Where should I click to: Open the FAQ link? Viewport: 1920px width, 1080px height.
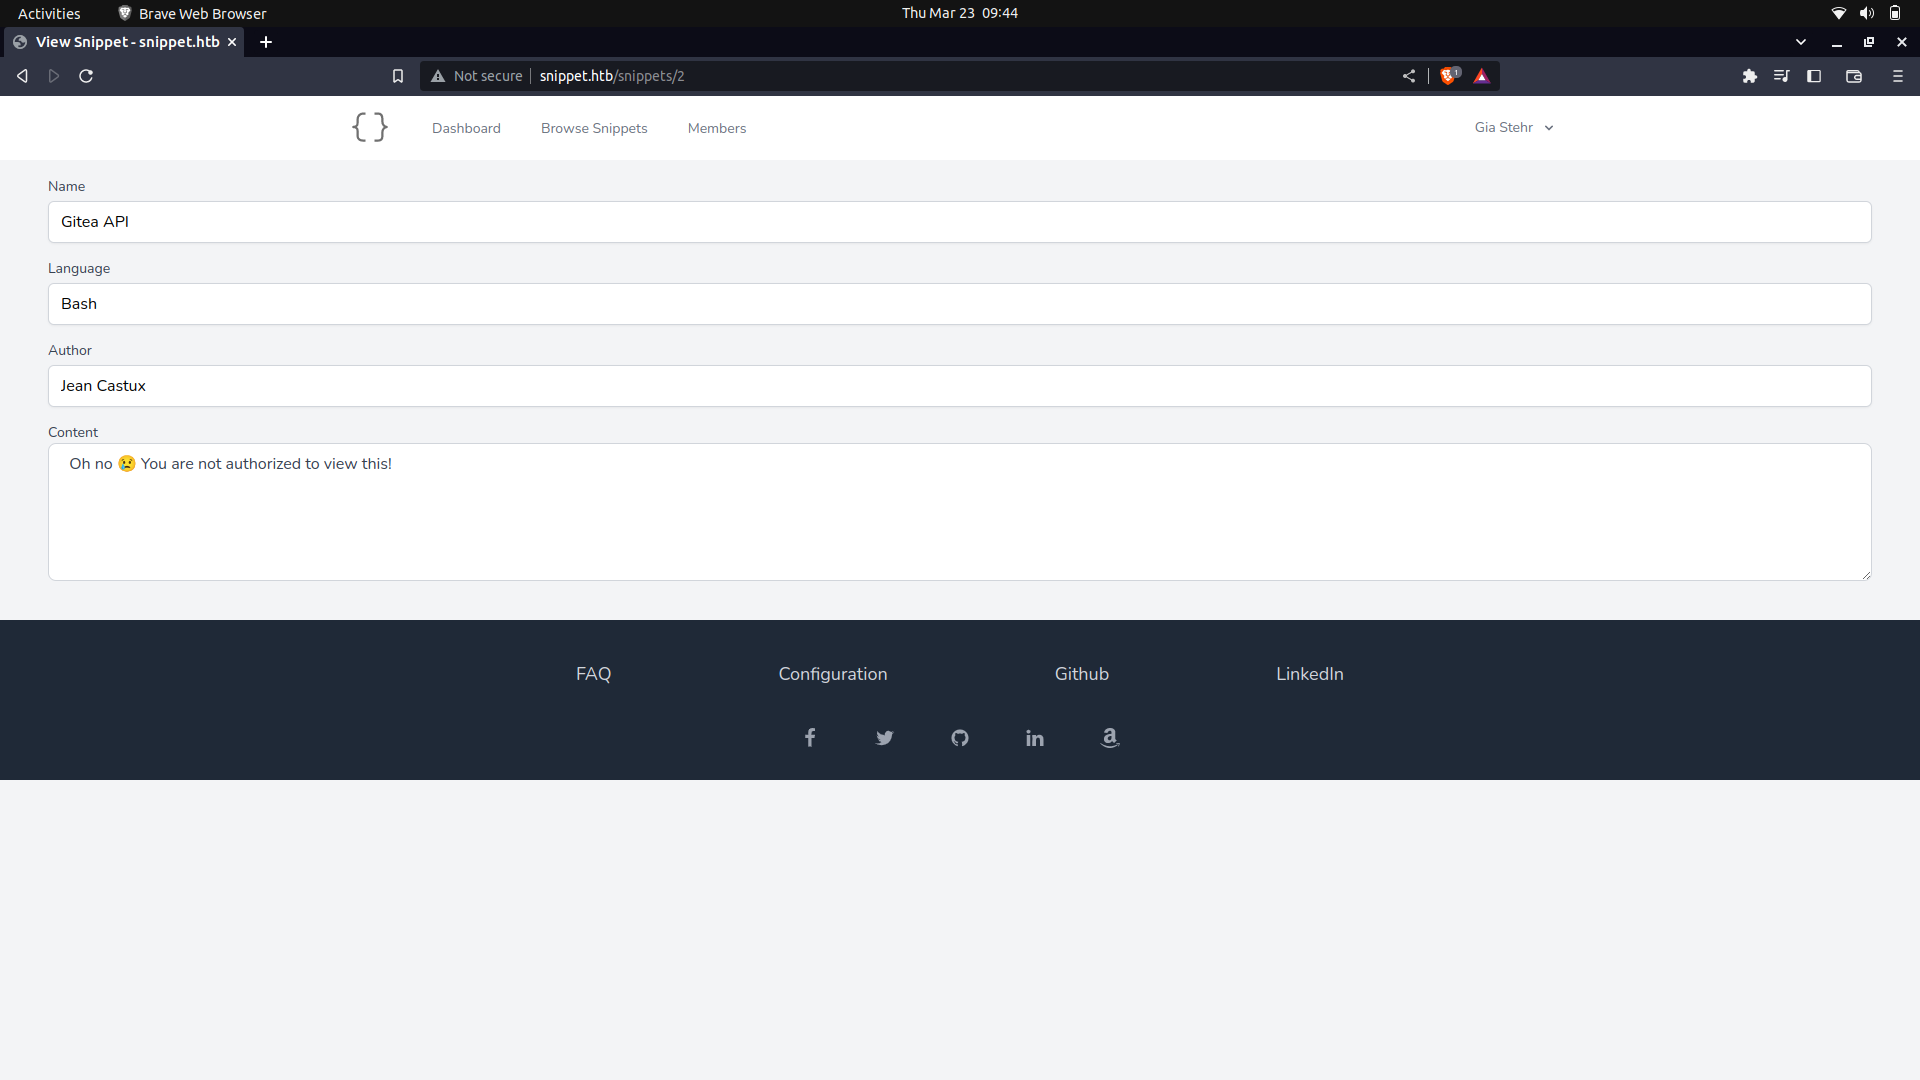(592, 674)
